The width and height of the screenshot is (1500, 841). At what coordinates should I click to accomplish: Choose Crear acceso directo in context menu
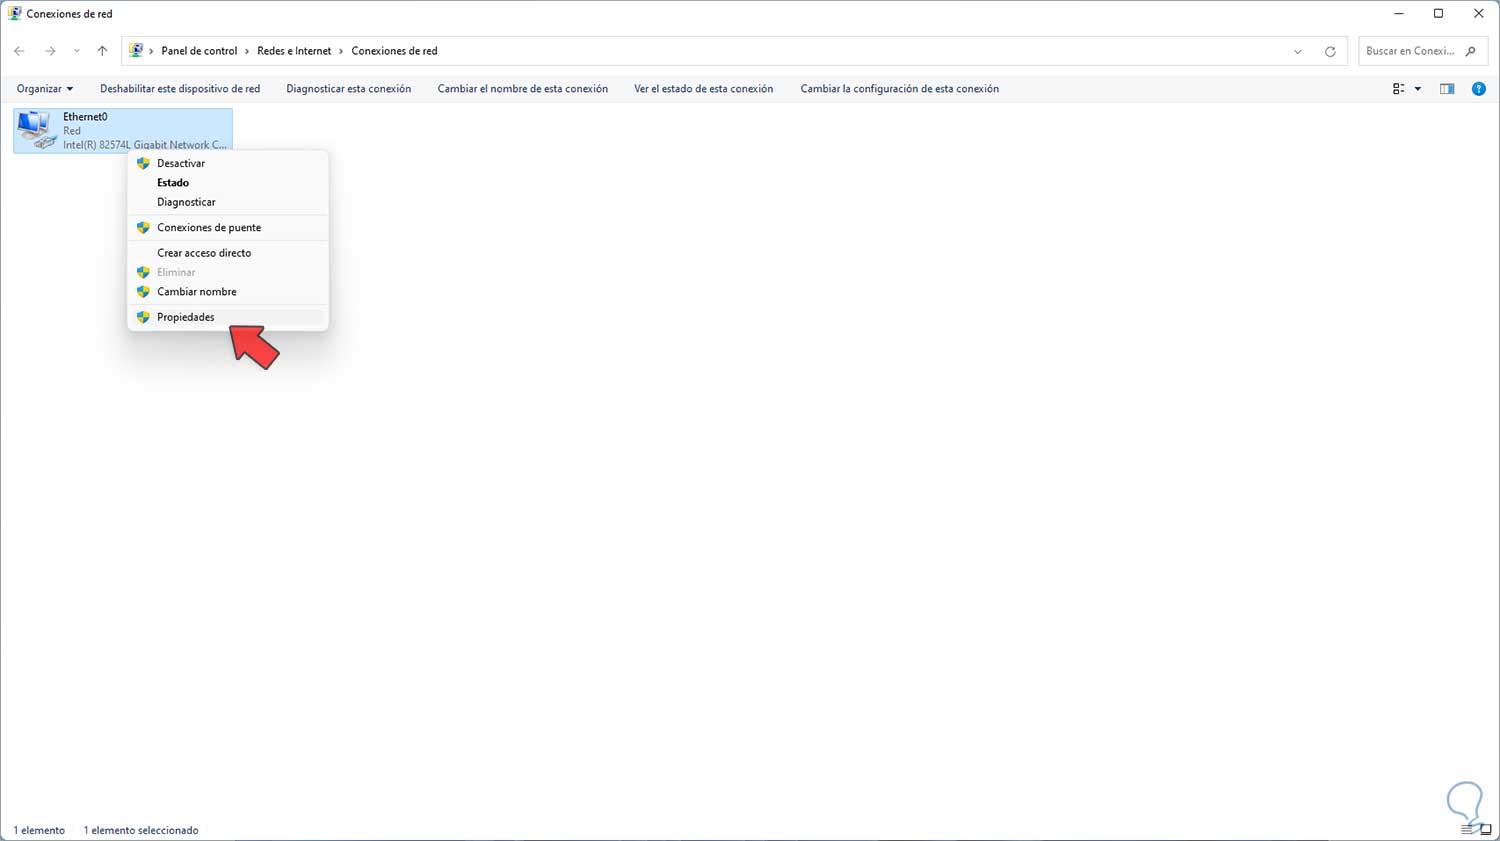pyautogui.click(x=228, y=253)
